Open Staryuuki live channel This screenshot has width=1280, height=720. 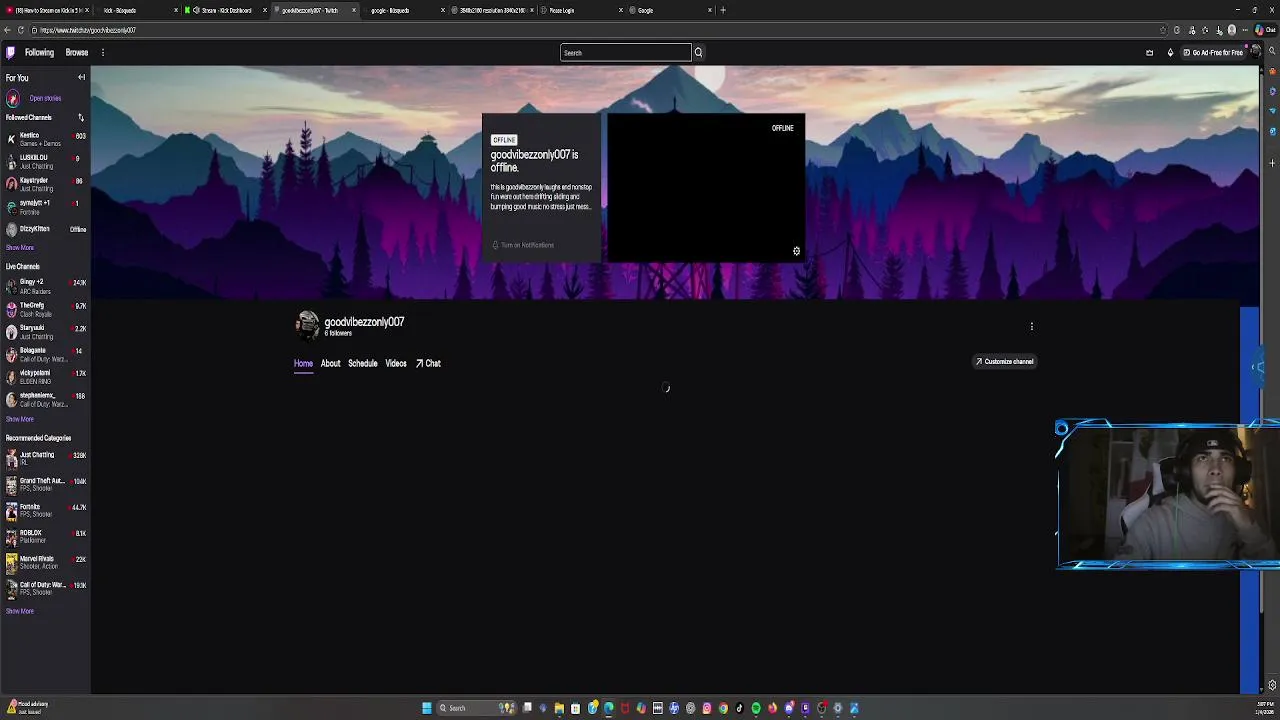pyautogui.click(x=45, y=331)
